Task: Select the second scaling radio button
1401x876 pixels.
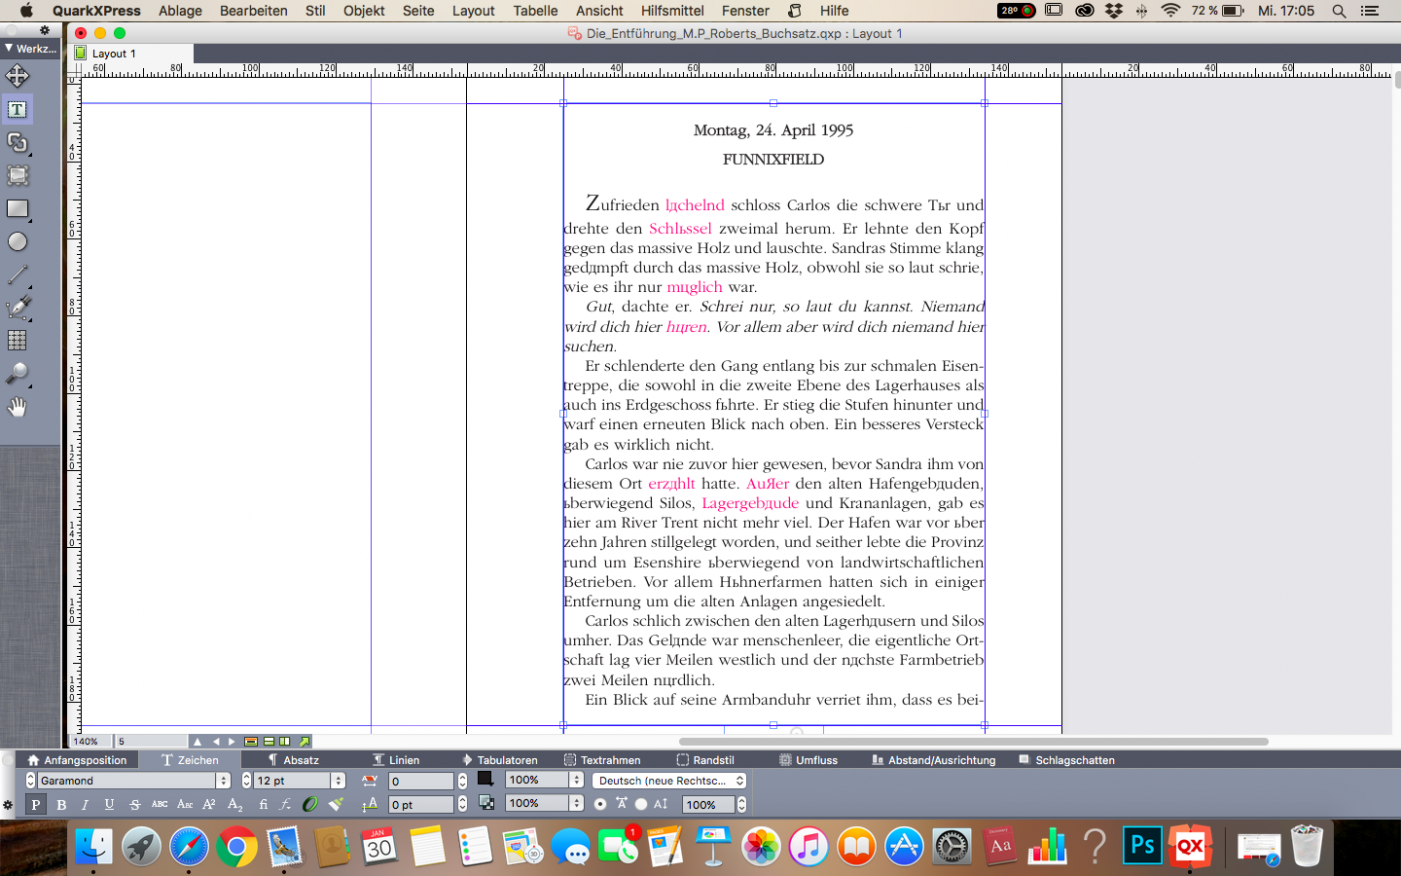Action: 641,804
